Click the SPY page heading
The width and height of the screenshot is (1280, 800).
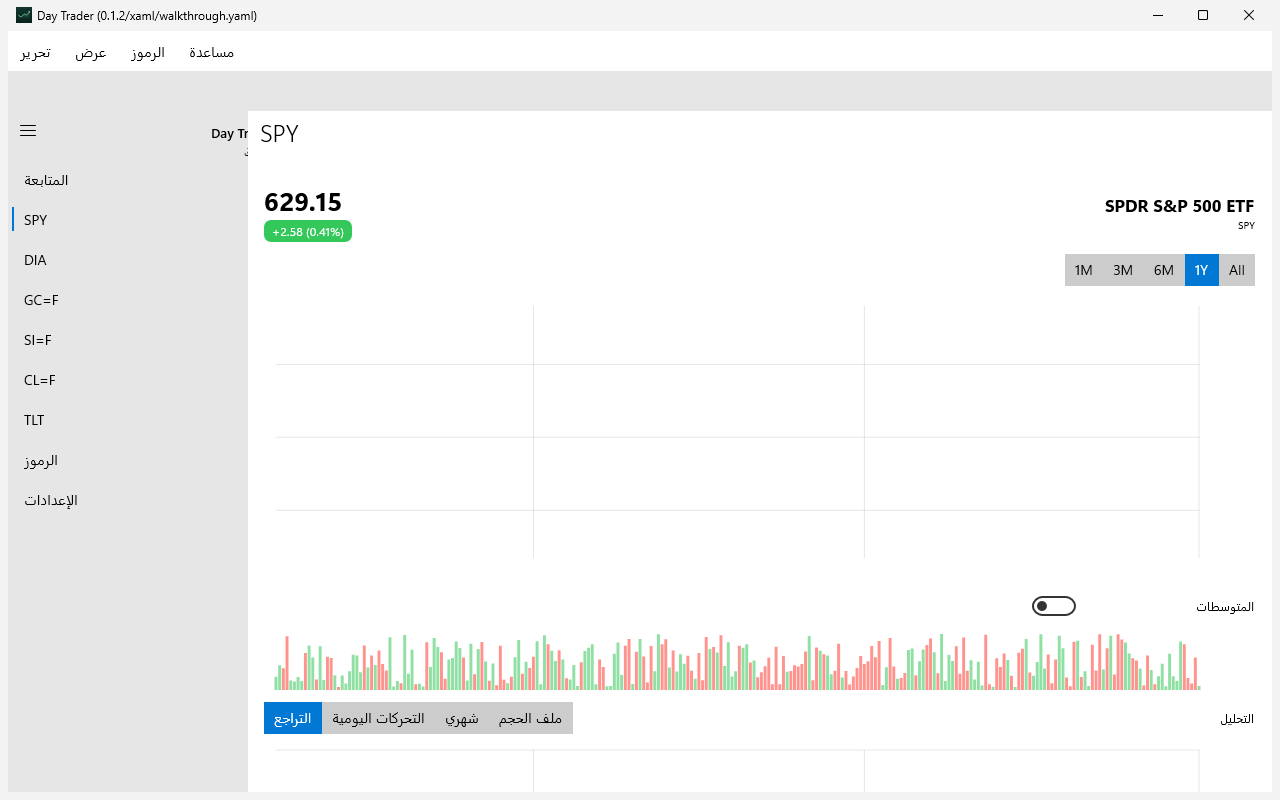pos(279,134)
